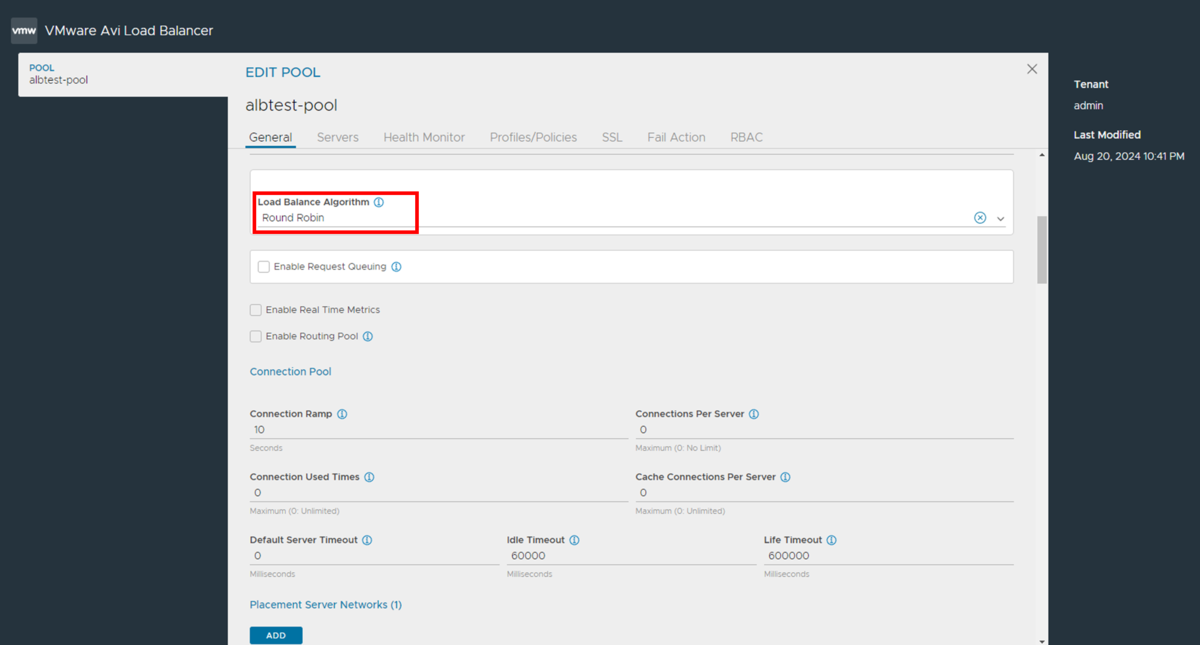
Task: Open the Connections Per Server info icon
Action: [754, 414]
